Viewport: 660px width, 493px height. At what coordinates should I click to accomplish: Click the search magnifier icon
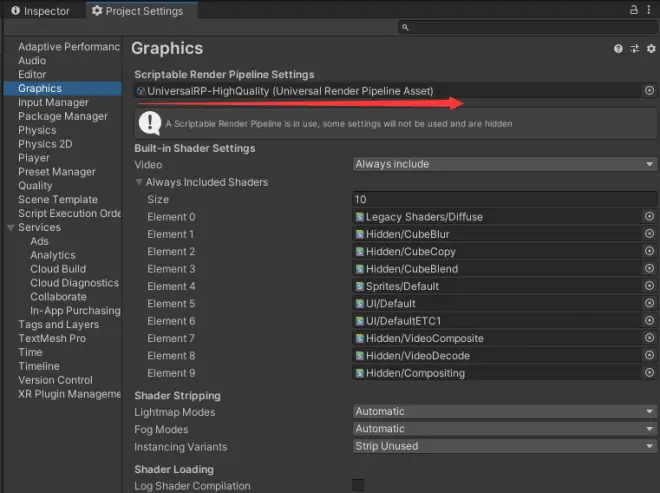tap(405, 27)
